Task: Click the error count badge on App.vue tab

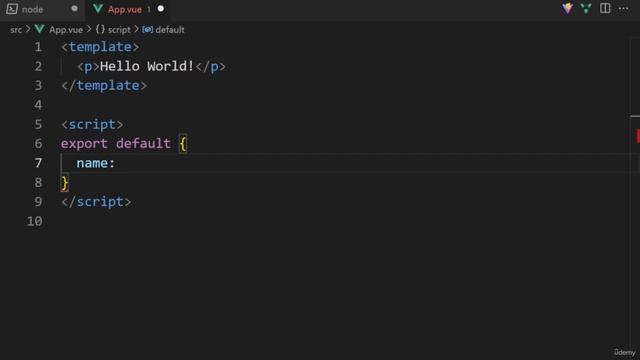Action: tap(149, 9)
